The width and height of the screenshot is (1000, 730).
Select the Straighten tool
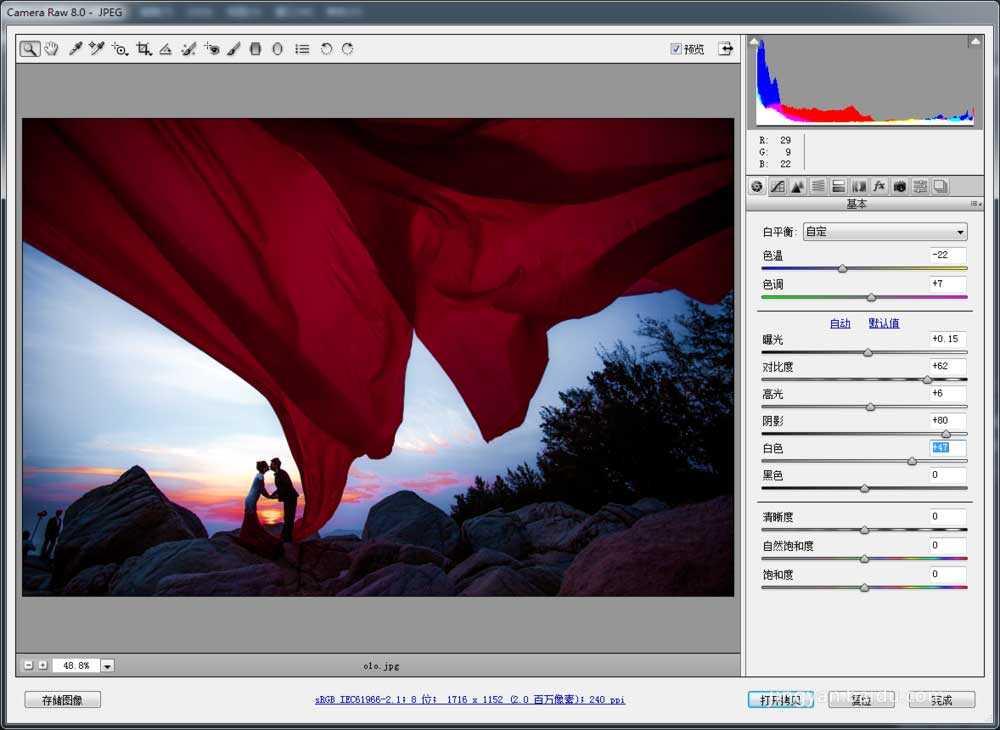(167, 48)
